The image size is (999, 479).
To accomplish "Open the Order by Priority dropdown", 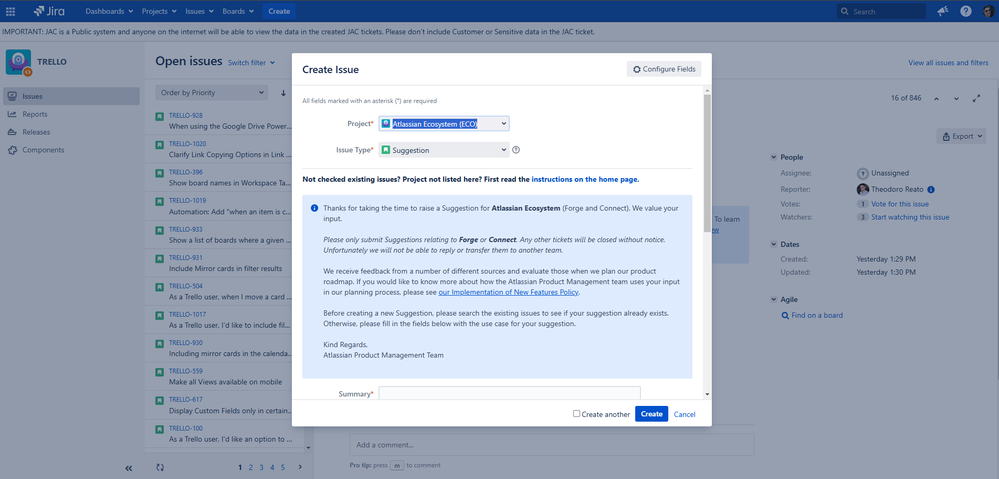I will tap(212, 93).
